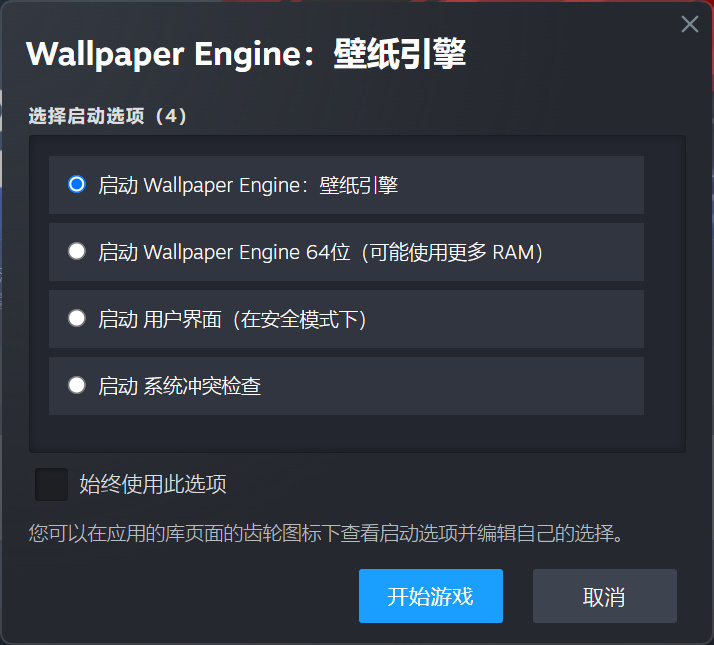Click the 启动 用户界面 option label text
Screen dimensions: 714x645
pyautogui.click(x=160, y=319)
